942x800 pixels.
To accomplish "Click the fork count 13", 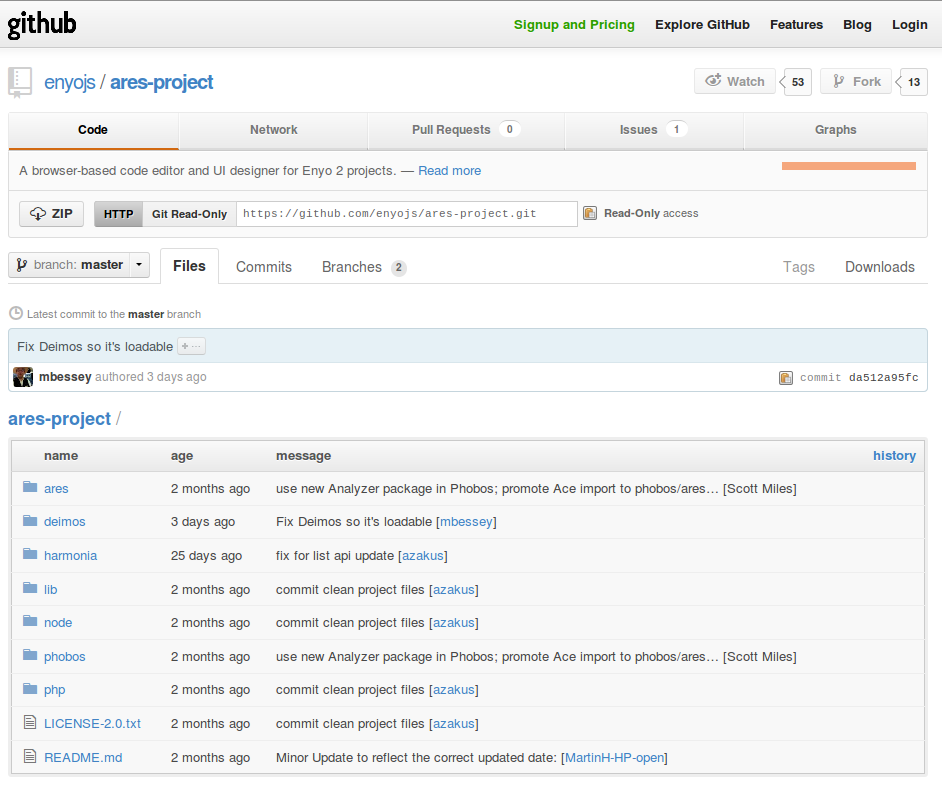I will click(x=914, y=82).
